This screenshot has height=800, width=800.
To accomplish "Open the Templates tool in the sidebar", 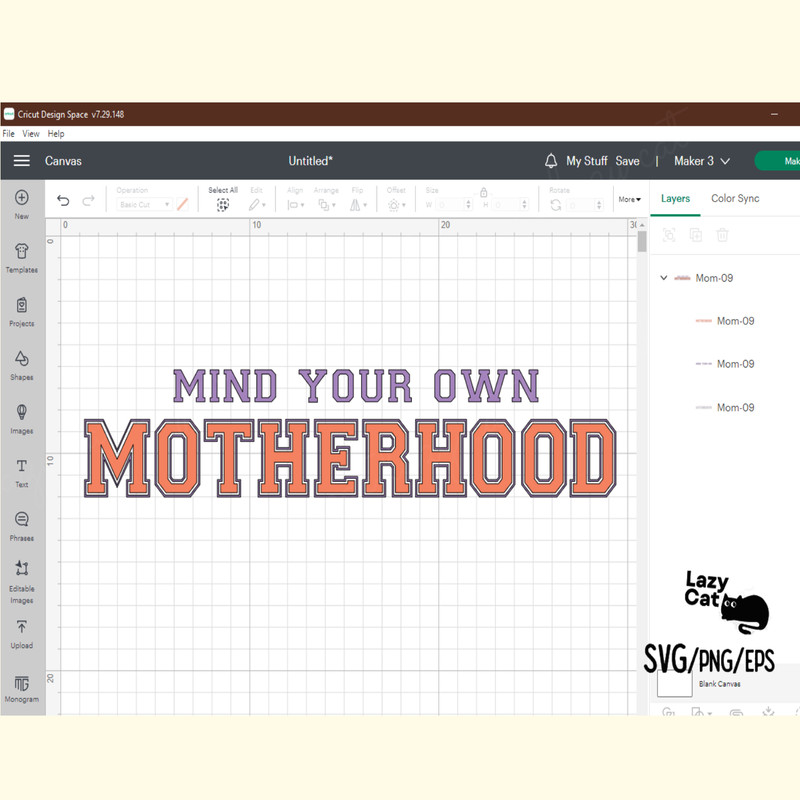I will coord(21,256).
